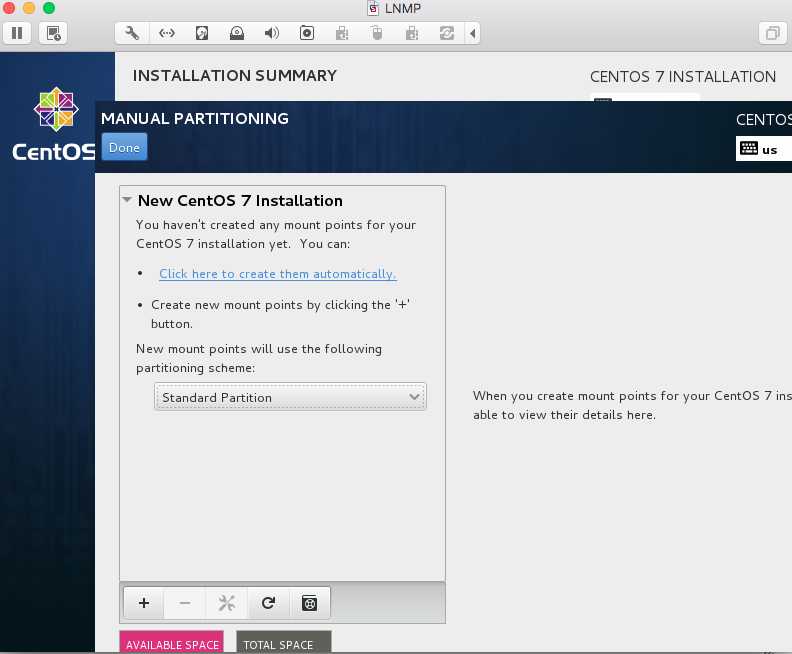The image size is (792, 654).
Task: Open the storage help disk icon
Action: tap(310, 602)
